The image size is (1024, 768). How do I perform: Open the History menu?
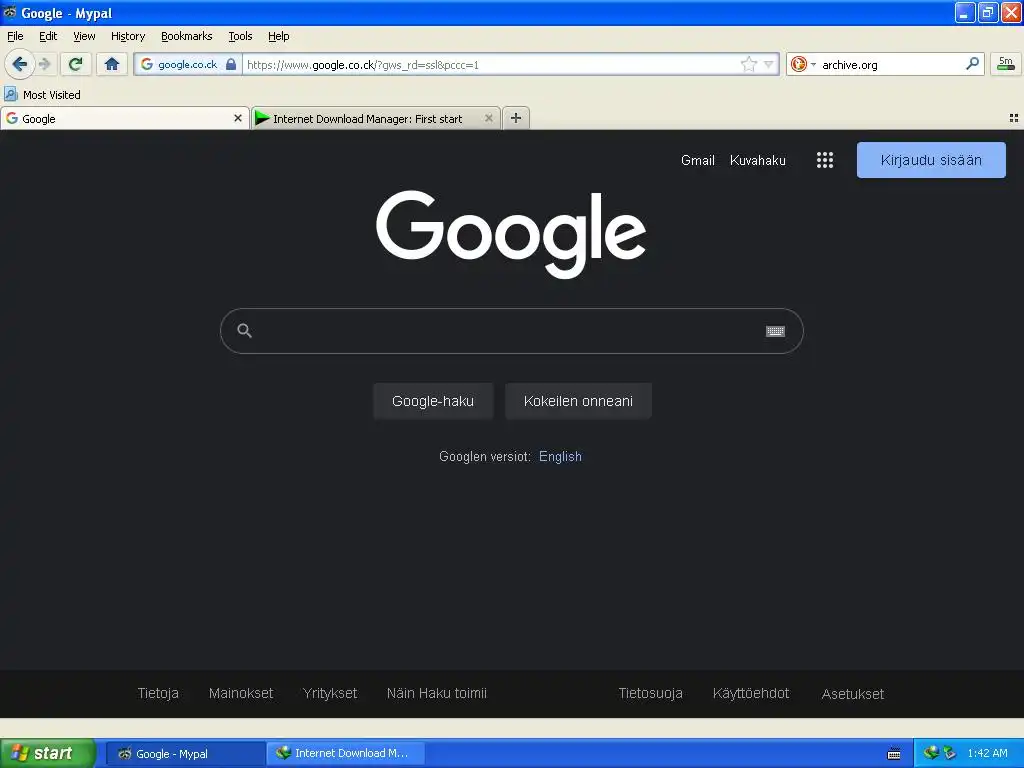click(127, 36)
